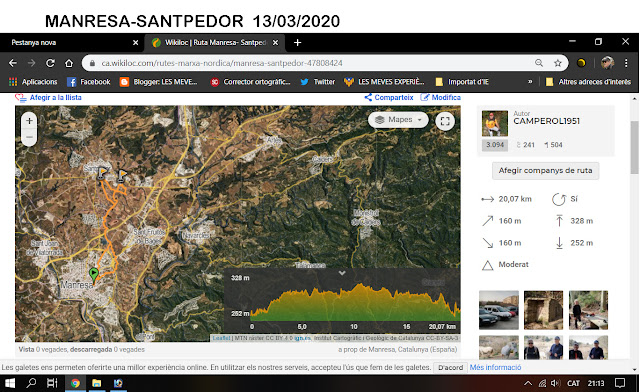Viewport: 640px width, 392px height.
Task: Reload the Wikiloc page
Action: 50,63
